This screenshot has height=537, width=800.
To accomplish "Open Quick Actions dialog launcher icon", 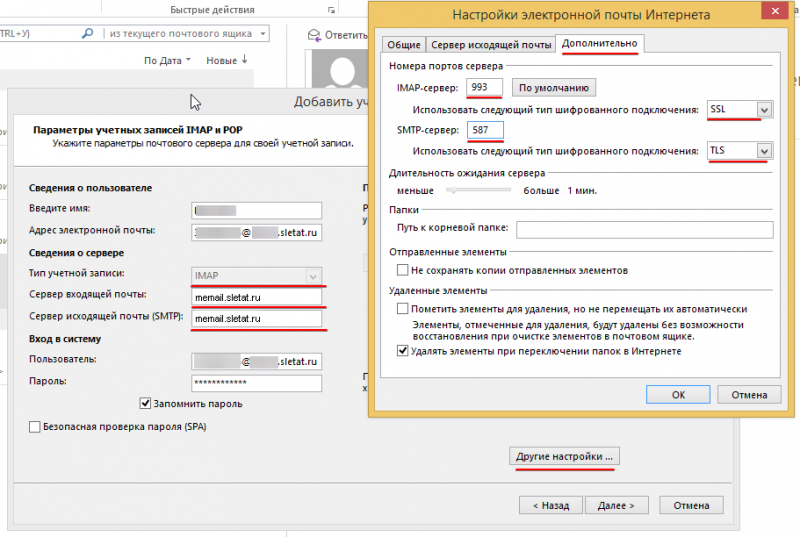I will tap(331, 10).
